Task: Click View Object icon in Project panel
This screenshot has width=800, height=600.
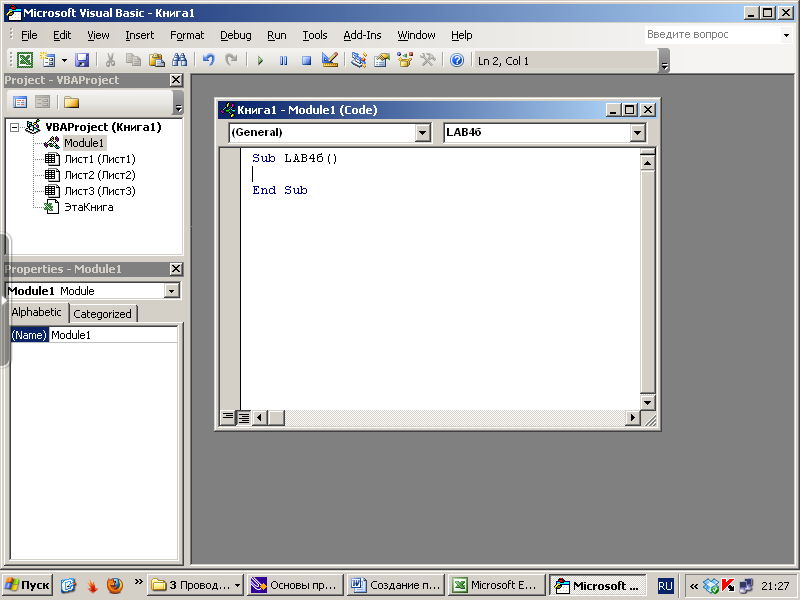Action: 42,102
